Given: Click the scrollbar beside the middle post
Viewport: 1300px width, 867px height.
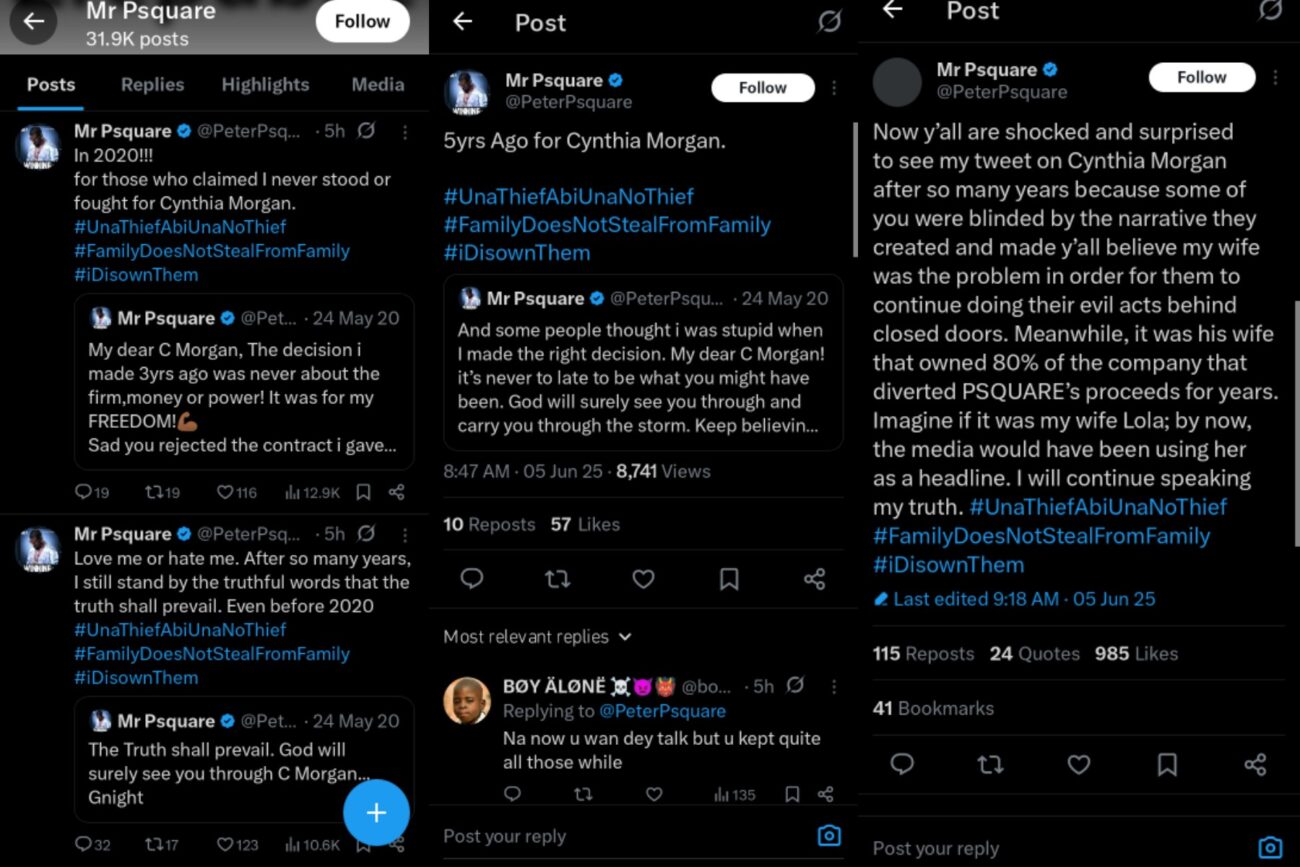Looking at the screenshot, I should point(853,190).
